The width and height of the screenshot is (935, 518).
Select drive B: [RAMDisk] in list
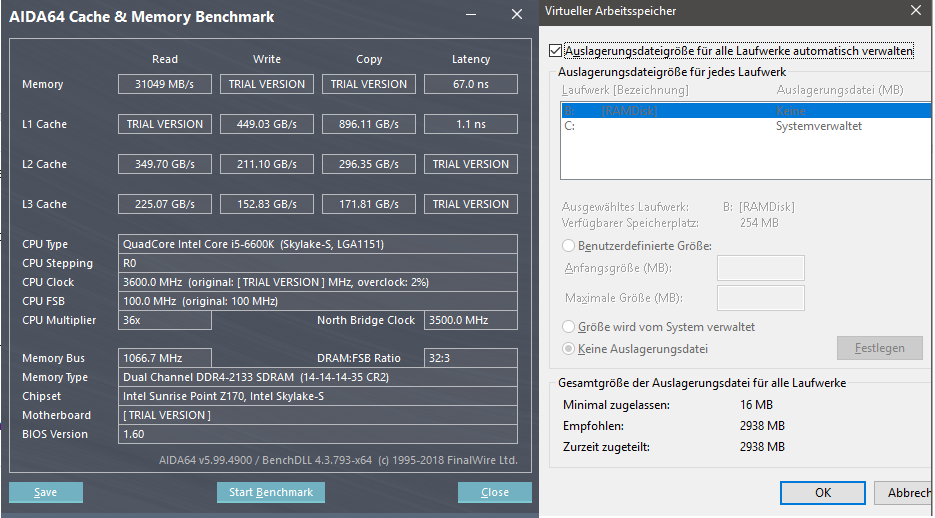pos(745,111)
